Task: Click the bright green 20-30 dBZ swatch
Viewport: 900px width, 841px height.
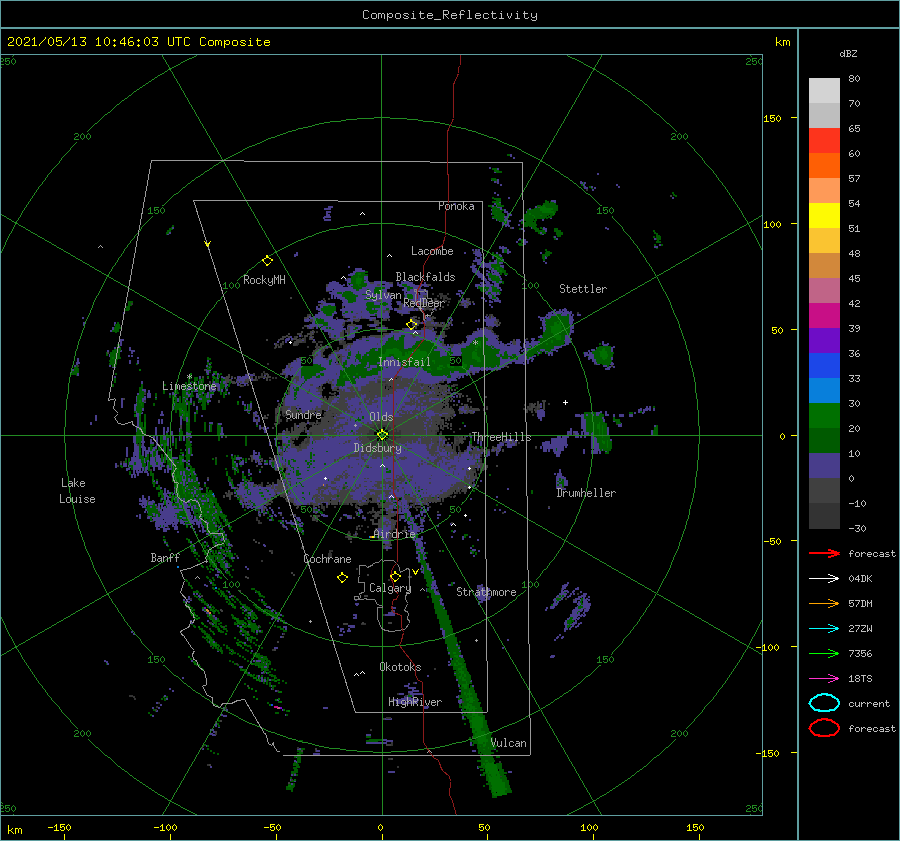Action: pyautogui.click(x=824, y=416)
